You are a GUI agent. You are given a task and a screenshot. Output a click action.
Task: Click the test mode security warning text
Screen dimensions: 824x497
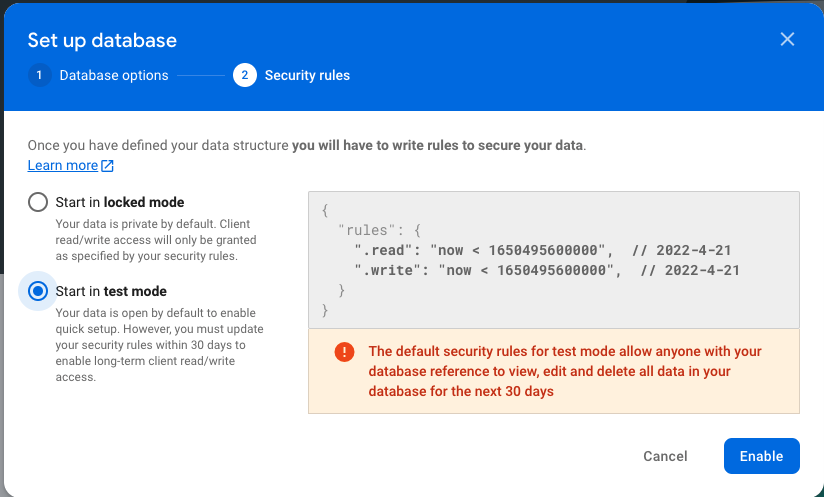565,371
